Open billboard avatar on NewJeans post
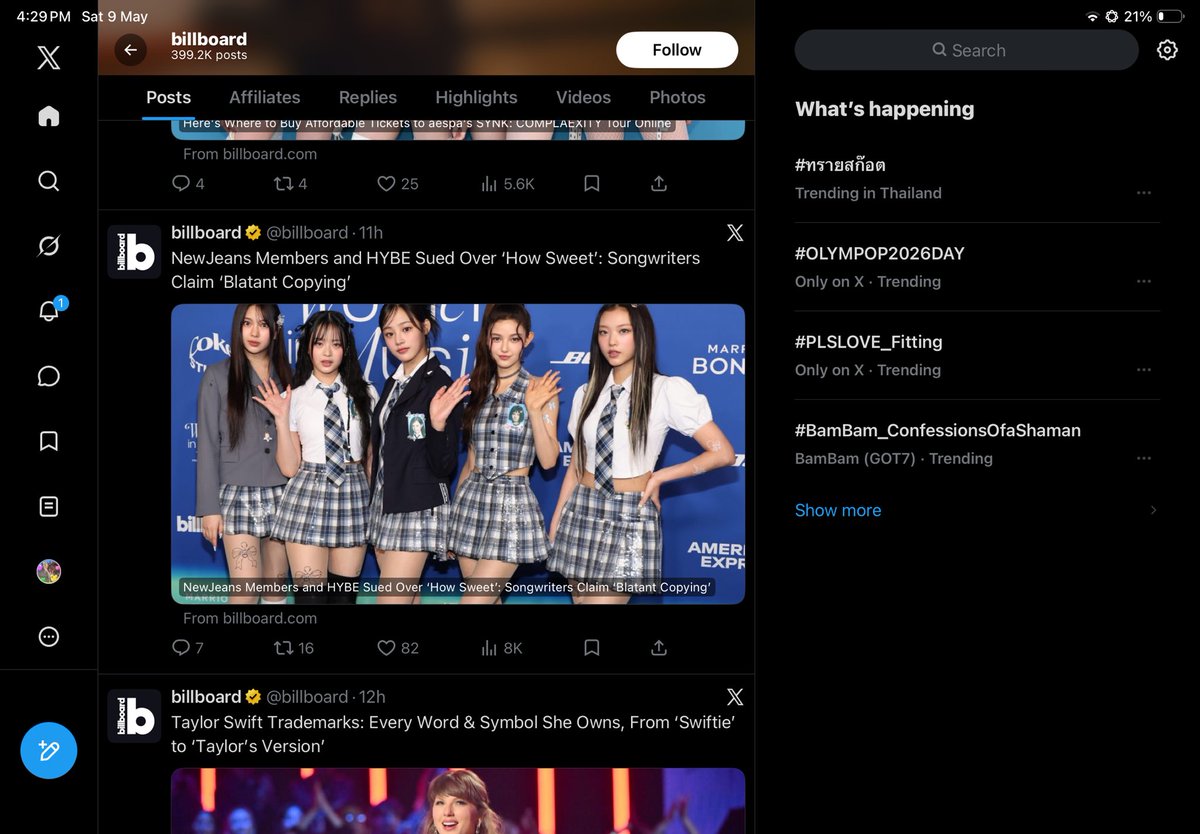This screenshot has width=1200, height=834. [134, 251]
